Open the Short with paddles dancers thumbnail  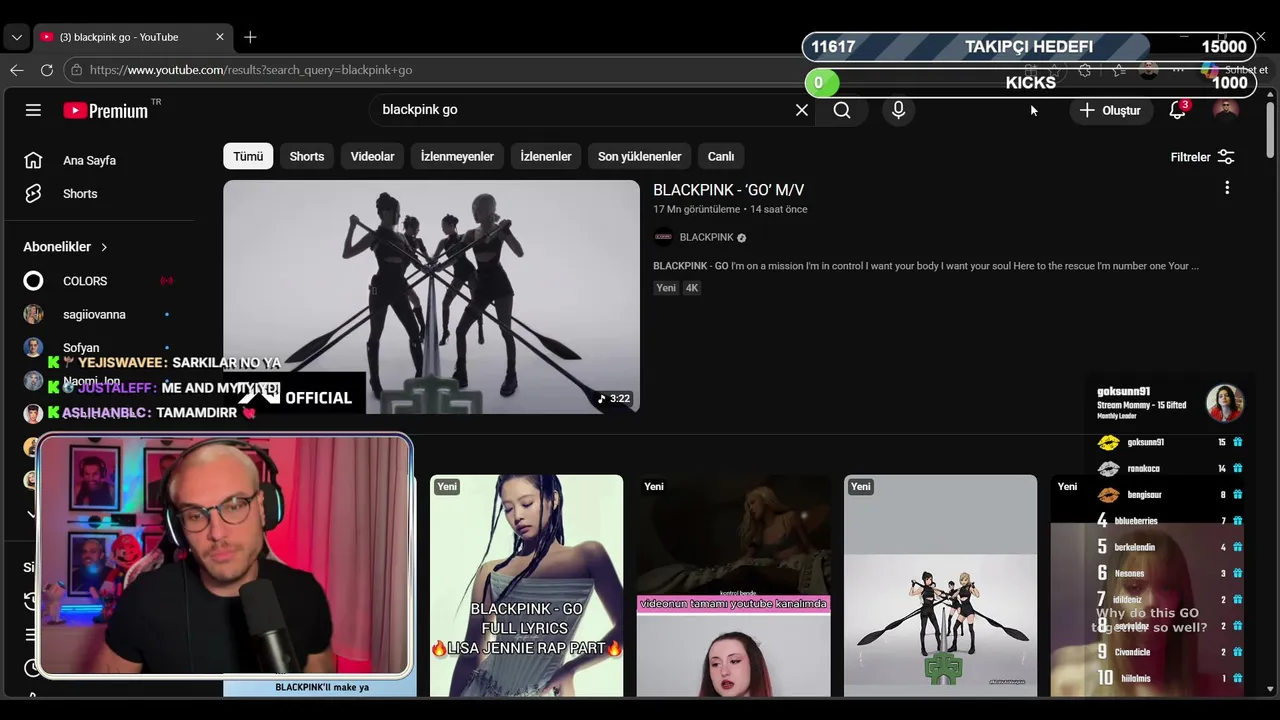point(940,585)
